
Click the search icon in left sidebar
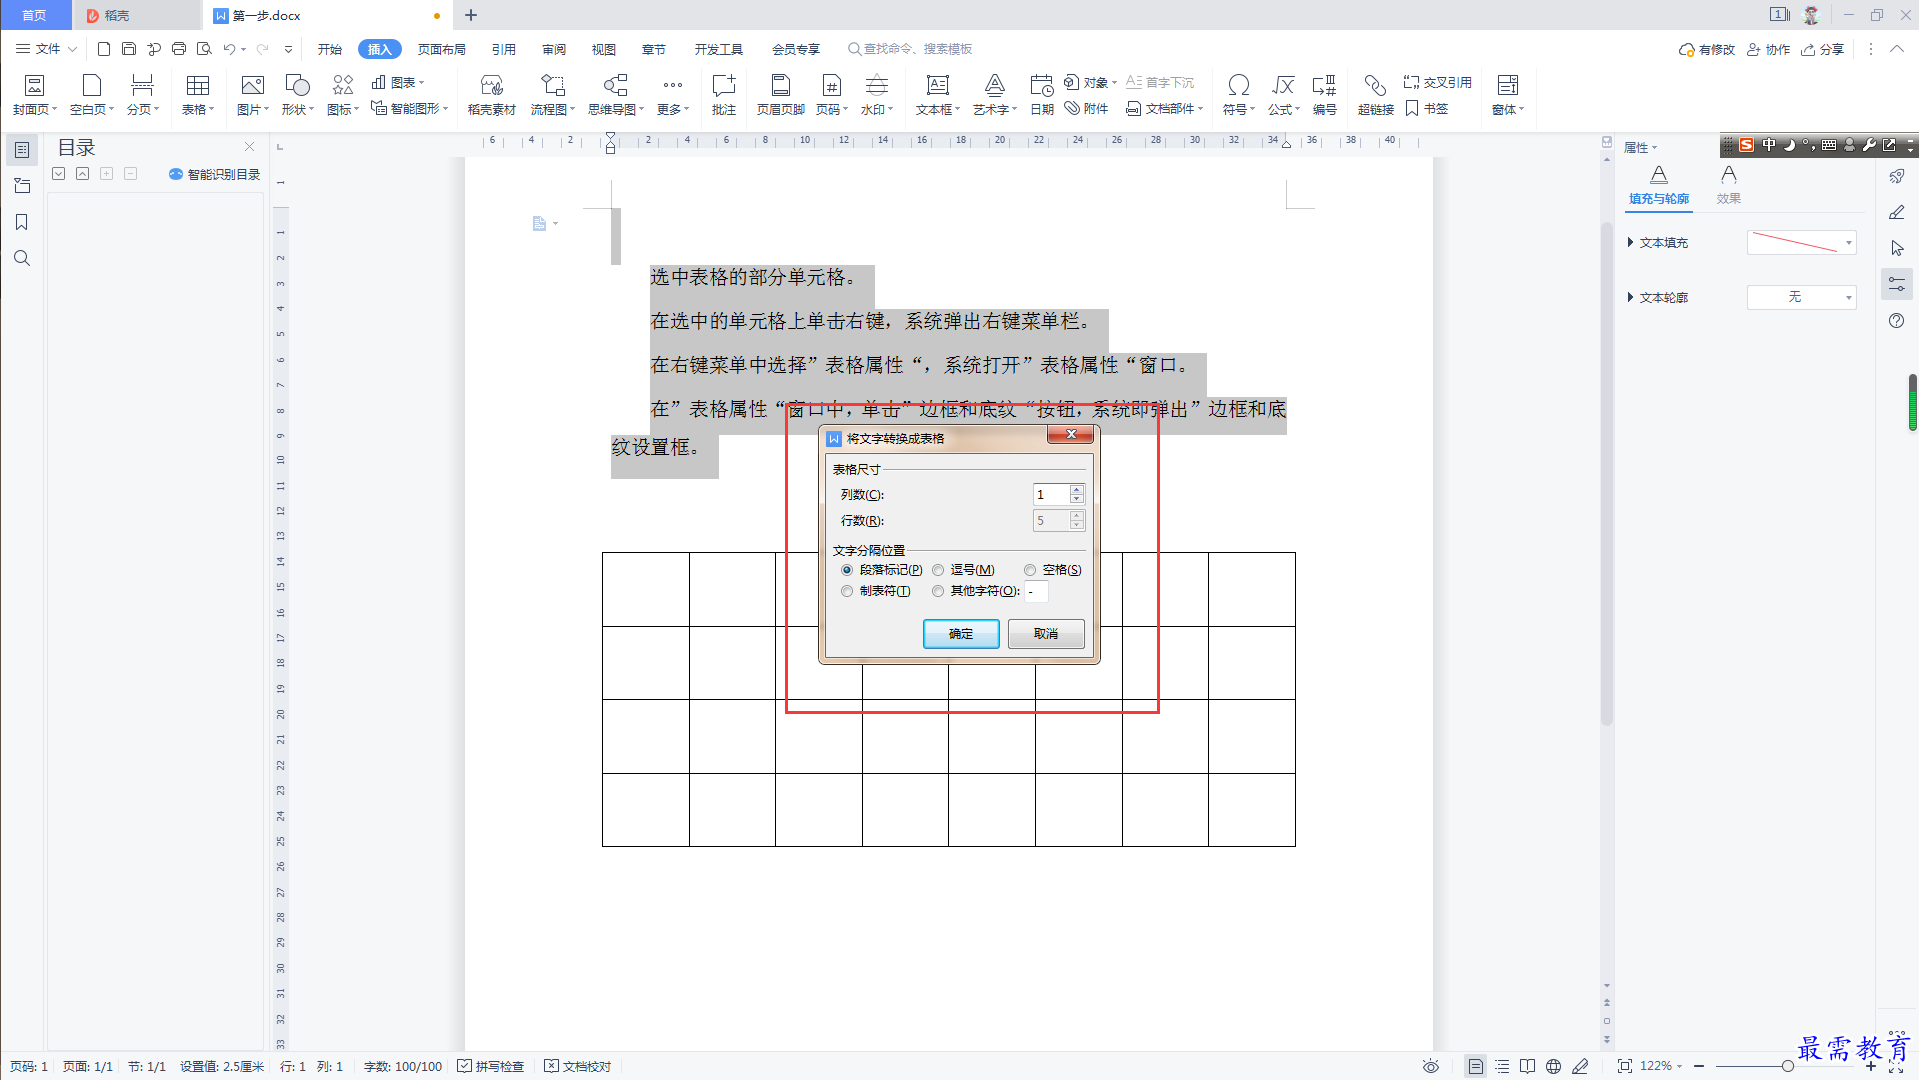pos(21,258)
